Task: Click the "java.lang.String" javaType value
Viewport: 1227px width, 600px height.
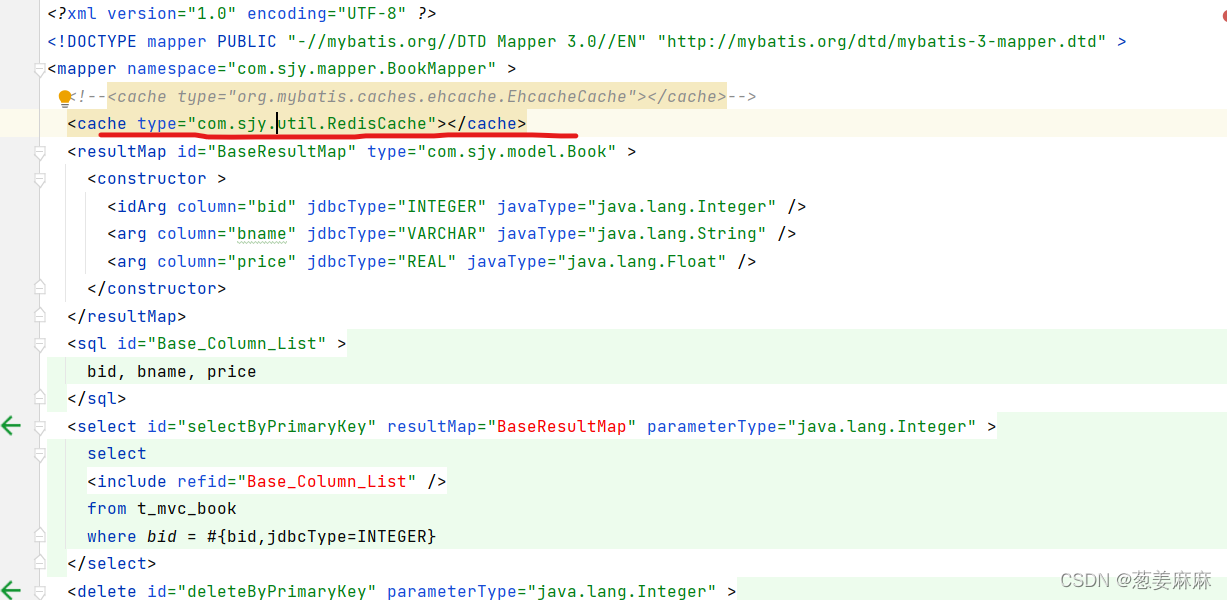Action: point(677,234)
